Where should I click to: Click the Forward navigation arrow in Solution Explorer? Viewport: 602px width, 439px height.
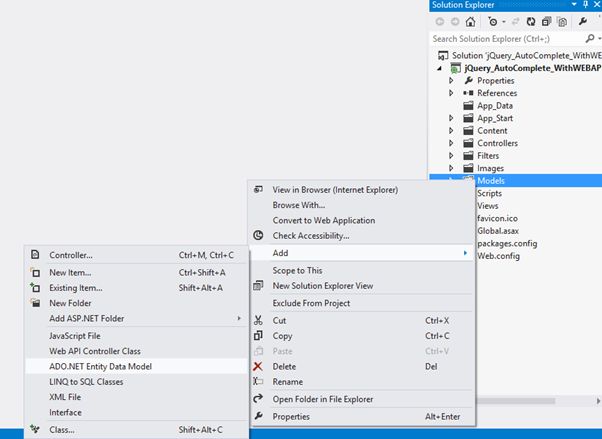click(455, 22)
